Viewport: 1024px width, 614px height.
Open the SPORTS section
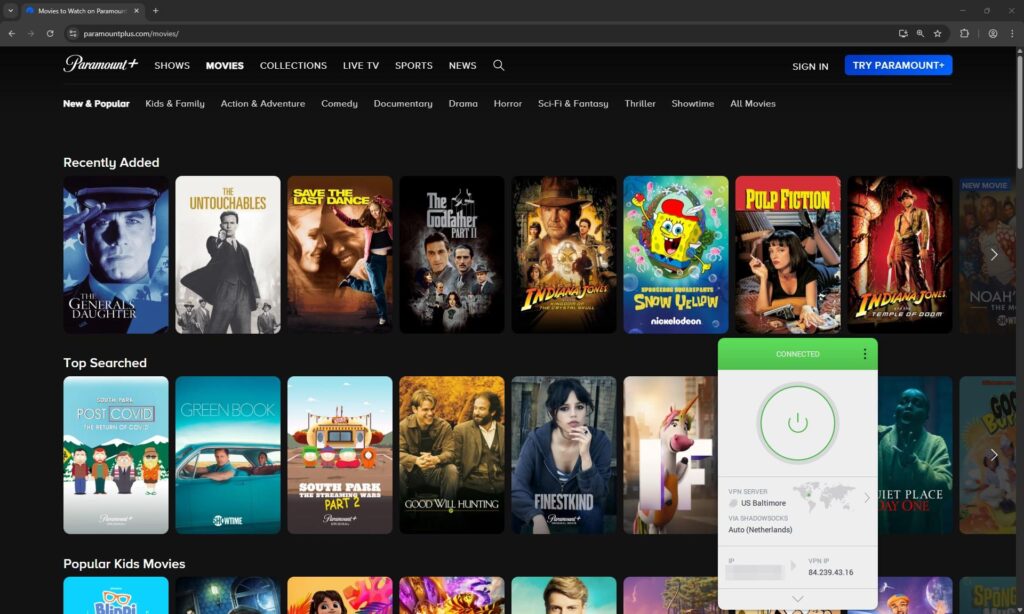[413, 65]
